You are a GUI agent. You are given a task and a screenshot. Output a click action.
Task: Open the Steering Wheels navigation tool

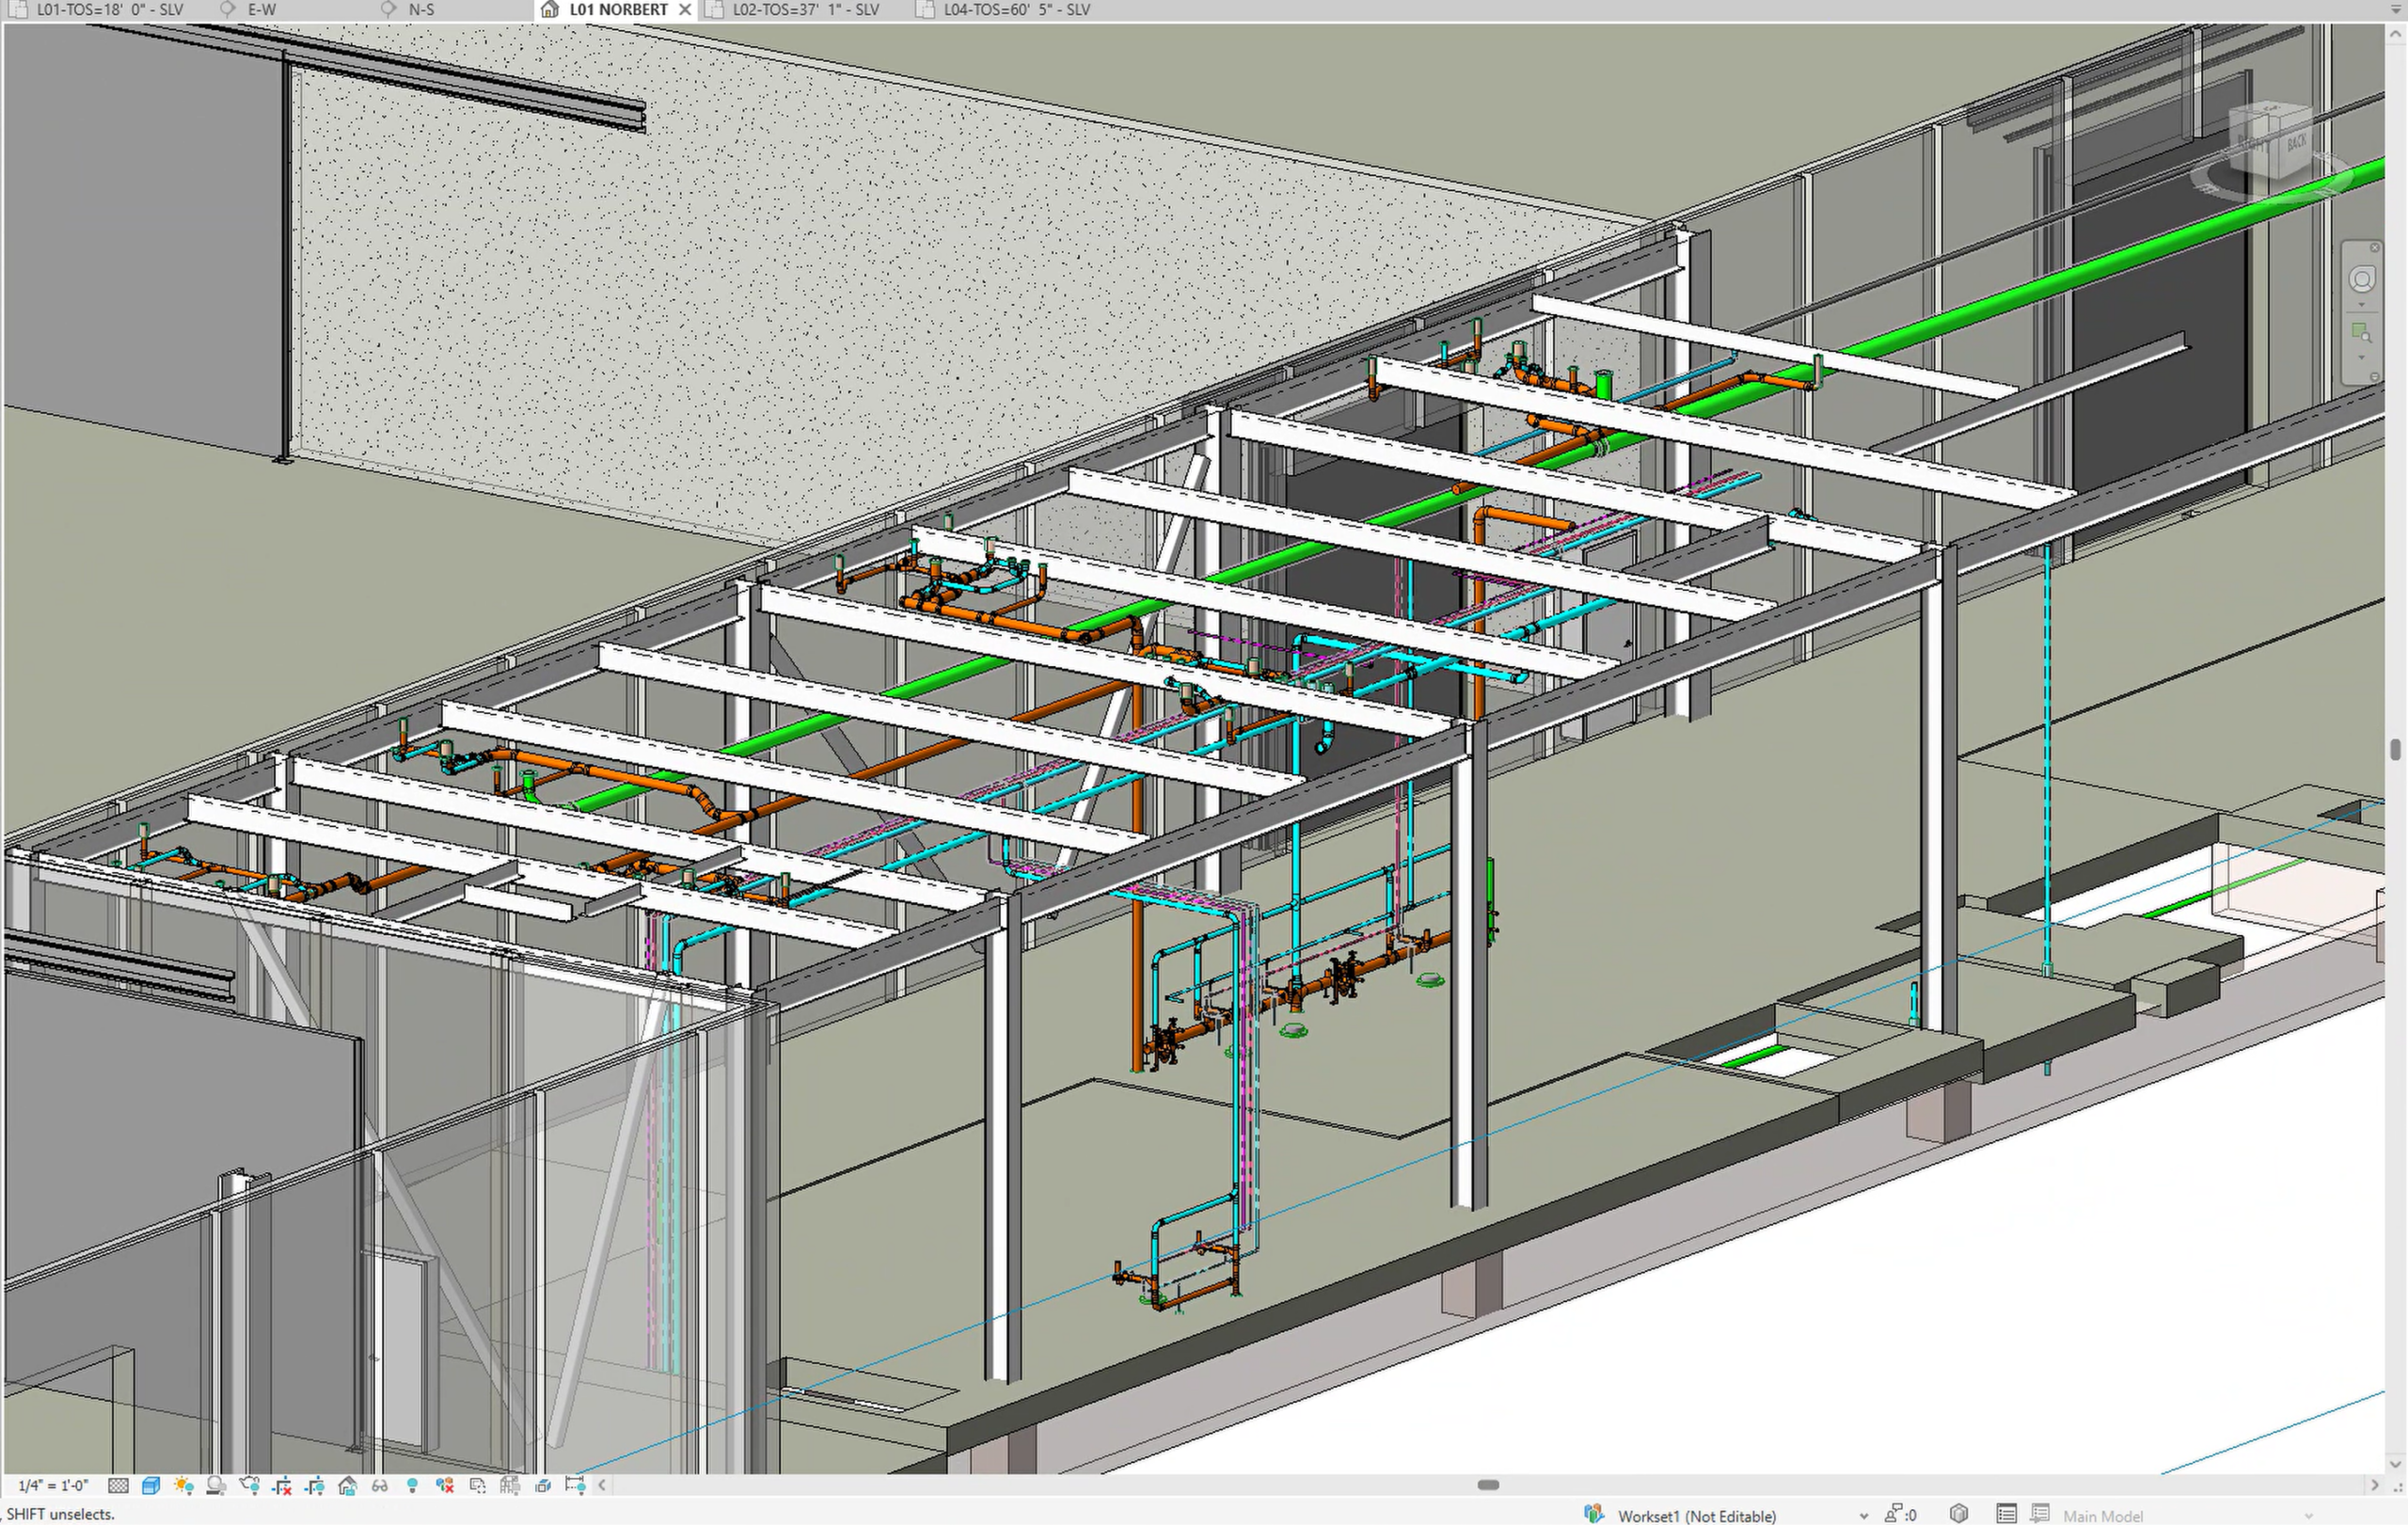pyautogui.click(x=2361, y=280)
